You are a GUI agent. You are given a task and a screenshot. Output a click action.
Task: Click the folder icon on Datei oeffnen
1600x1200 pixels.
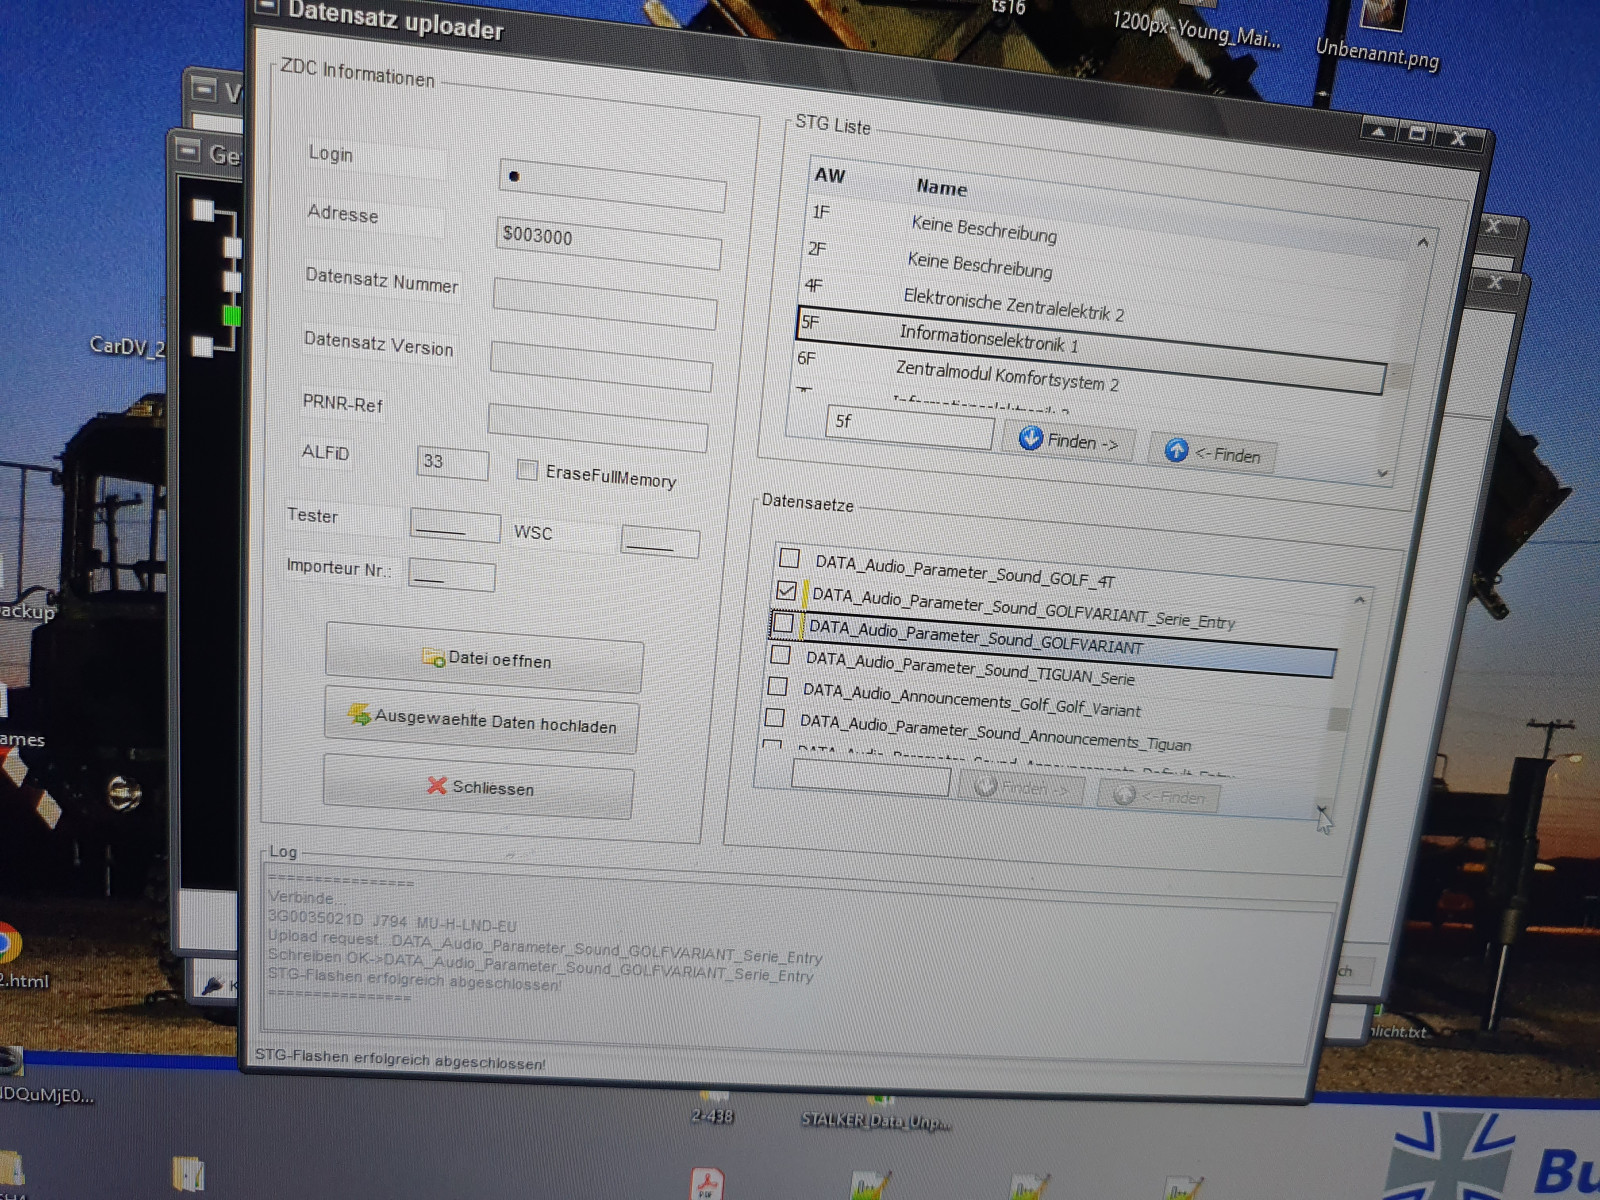point(433,656)
